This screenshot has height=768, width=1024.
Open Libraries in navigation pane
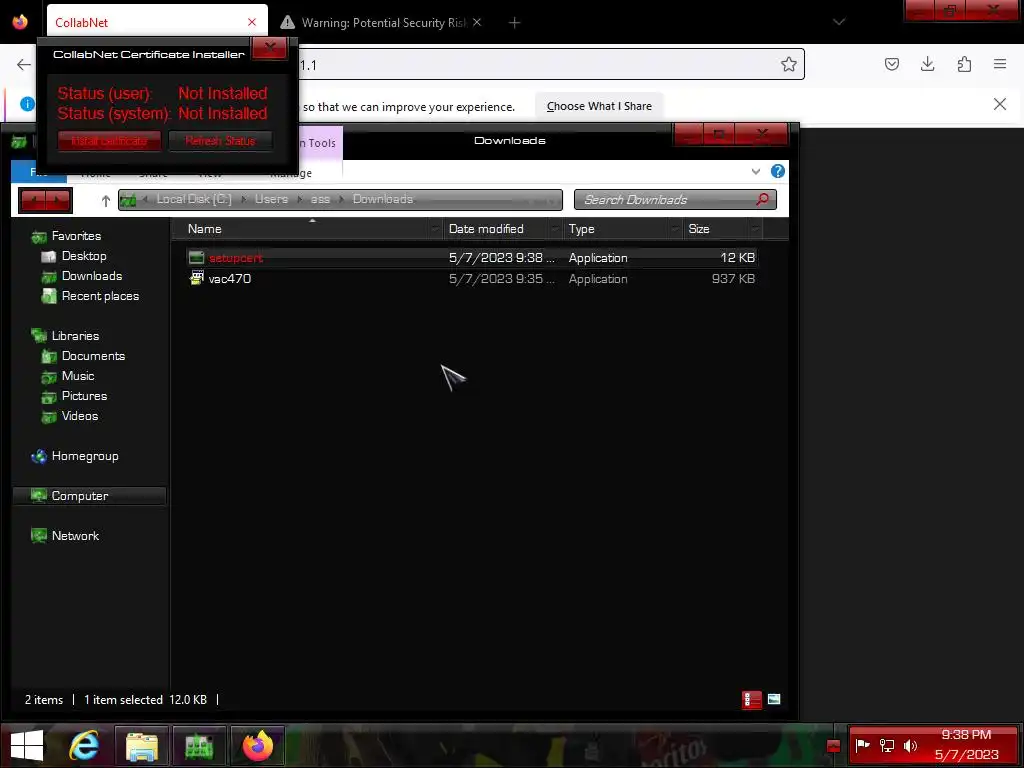tap(75, 336)
